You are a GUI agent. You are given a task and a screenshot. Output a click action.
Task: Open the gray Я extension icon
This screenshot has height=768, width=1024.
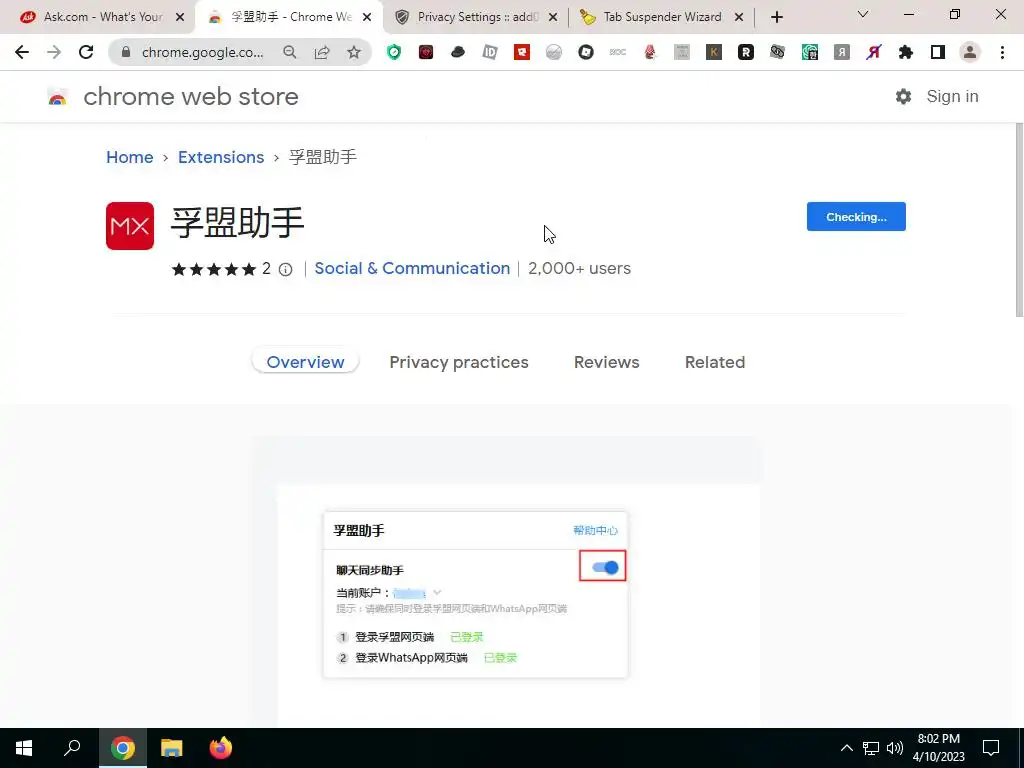[842, 52]
